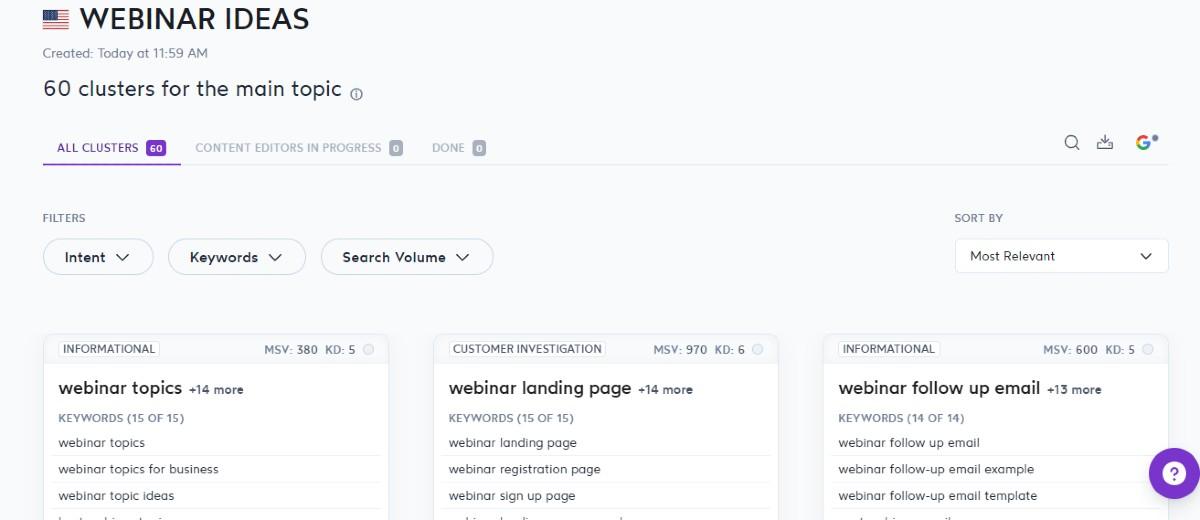
Task: Click the +13 more keywords link
Action: click(x=1074, y=390)
